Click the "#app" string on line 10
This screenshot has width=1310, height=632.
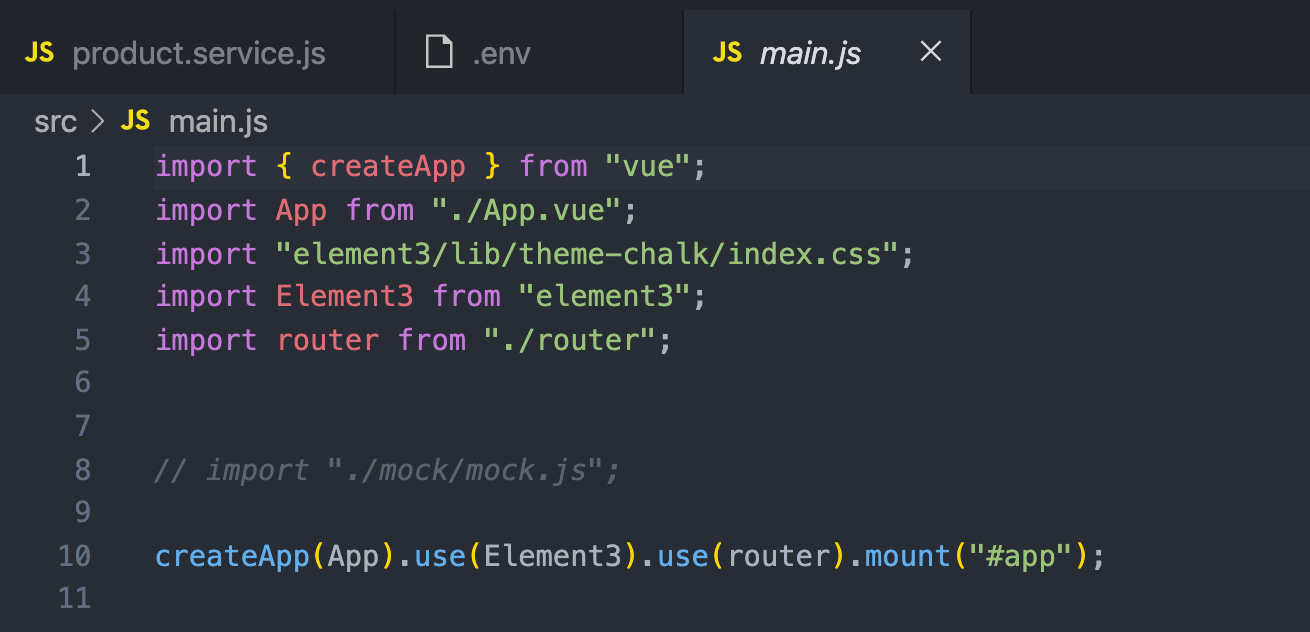(1019, 555)
